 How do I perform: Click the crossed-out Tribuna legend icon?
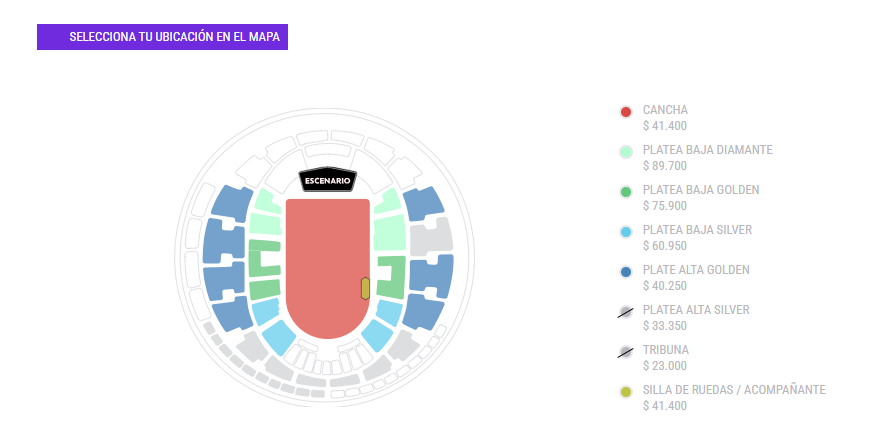click(626, 352)
